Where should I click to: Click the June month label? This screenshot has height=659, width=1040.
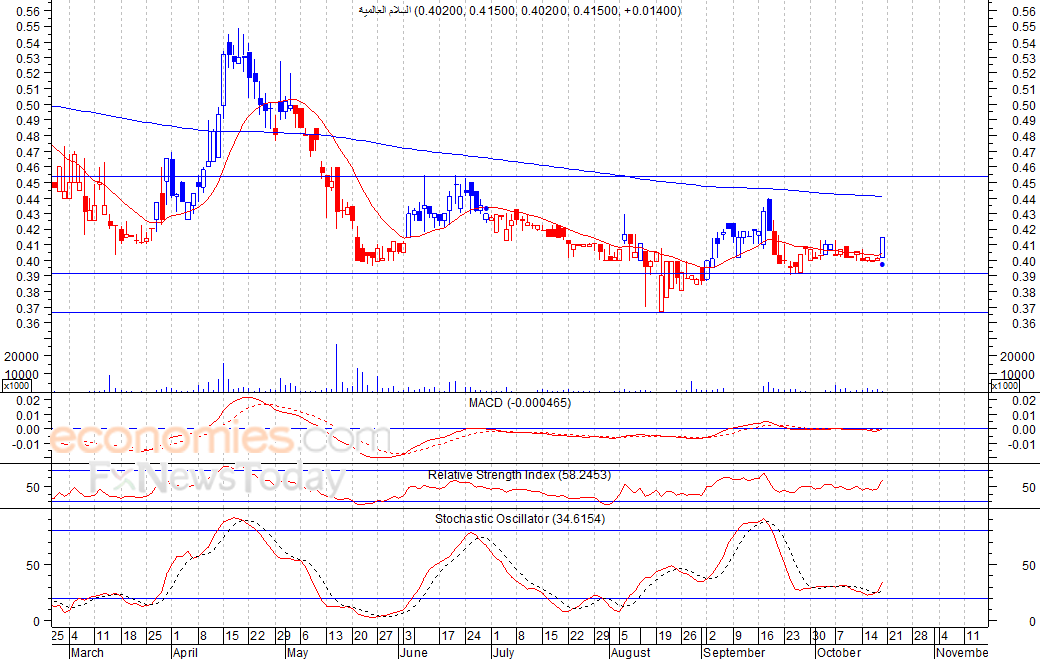413,652
